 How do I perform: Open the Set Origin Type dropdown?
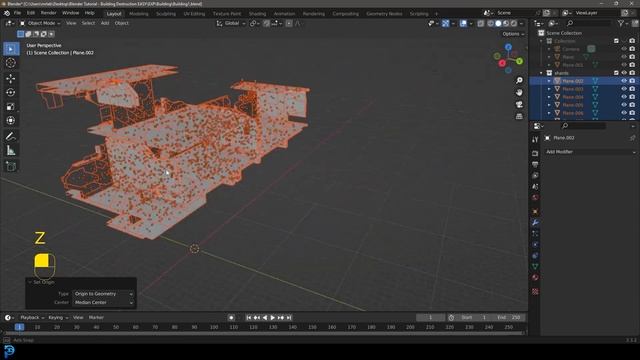tap(104, 294)
